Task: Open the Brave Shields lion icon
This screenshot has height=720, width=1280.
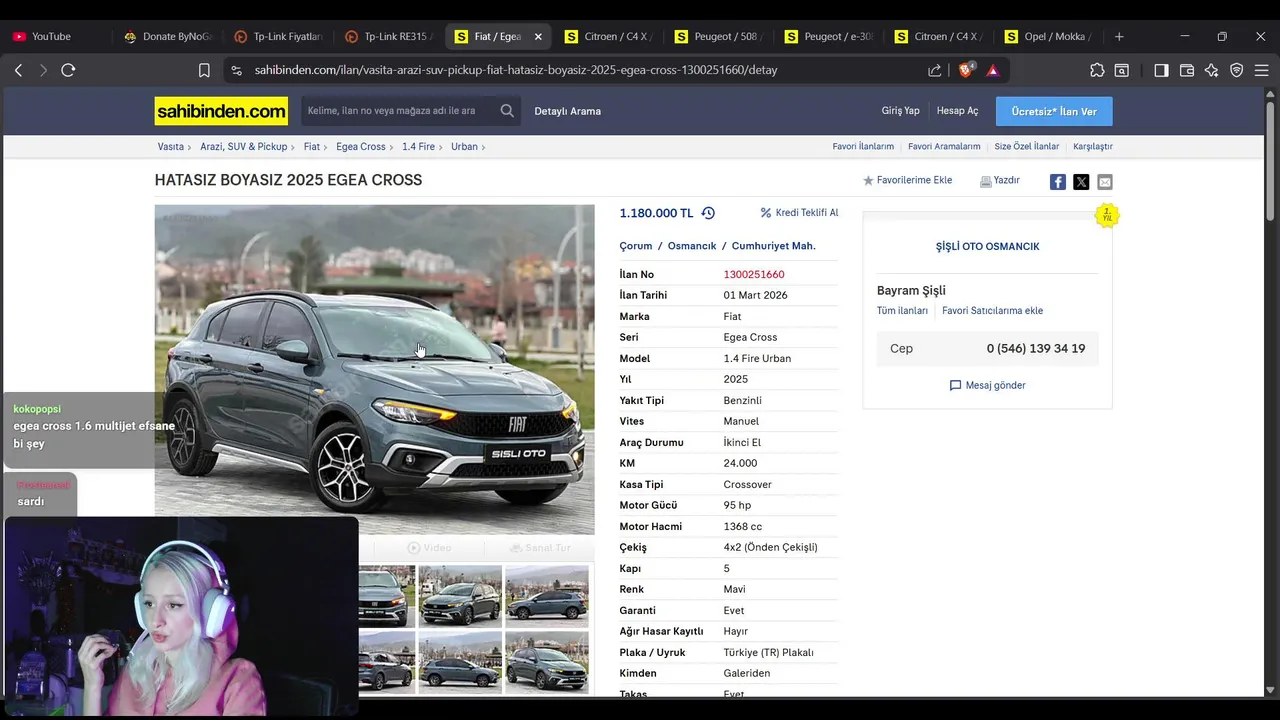Action: click(x=966, y=70)
